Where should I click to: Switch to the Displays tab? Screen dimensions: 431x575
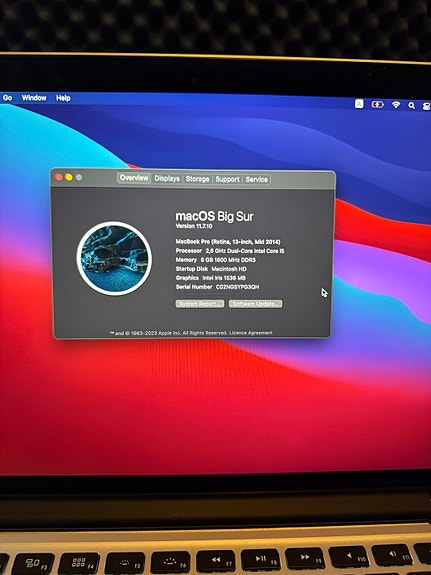[x=167, y=179]
